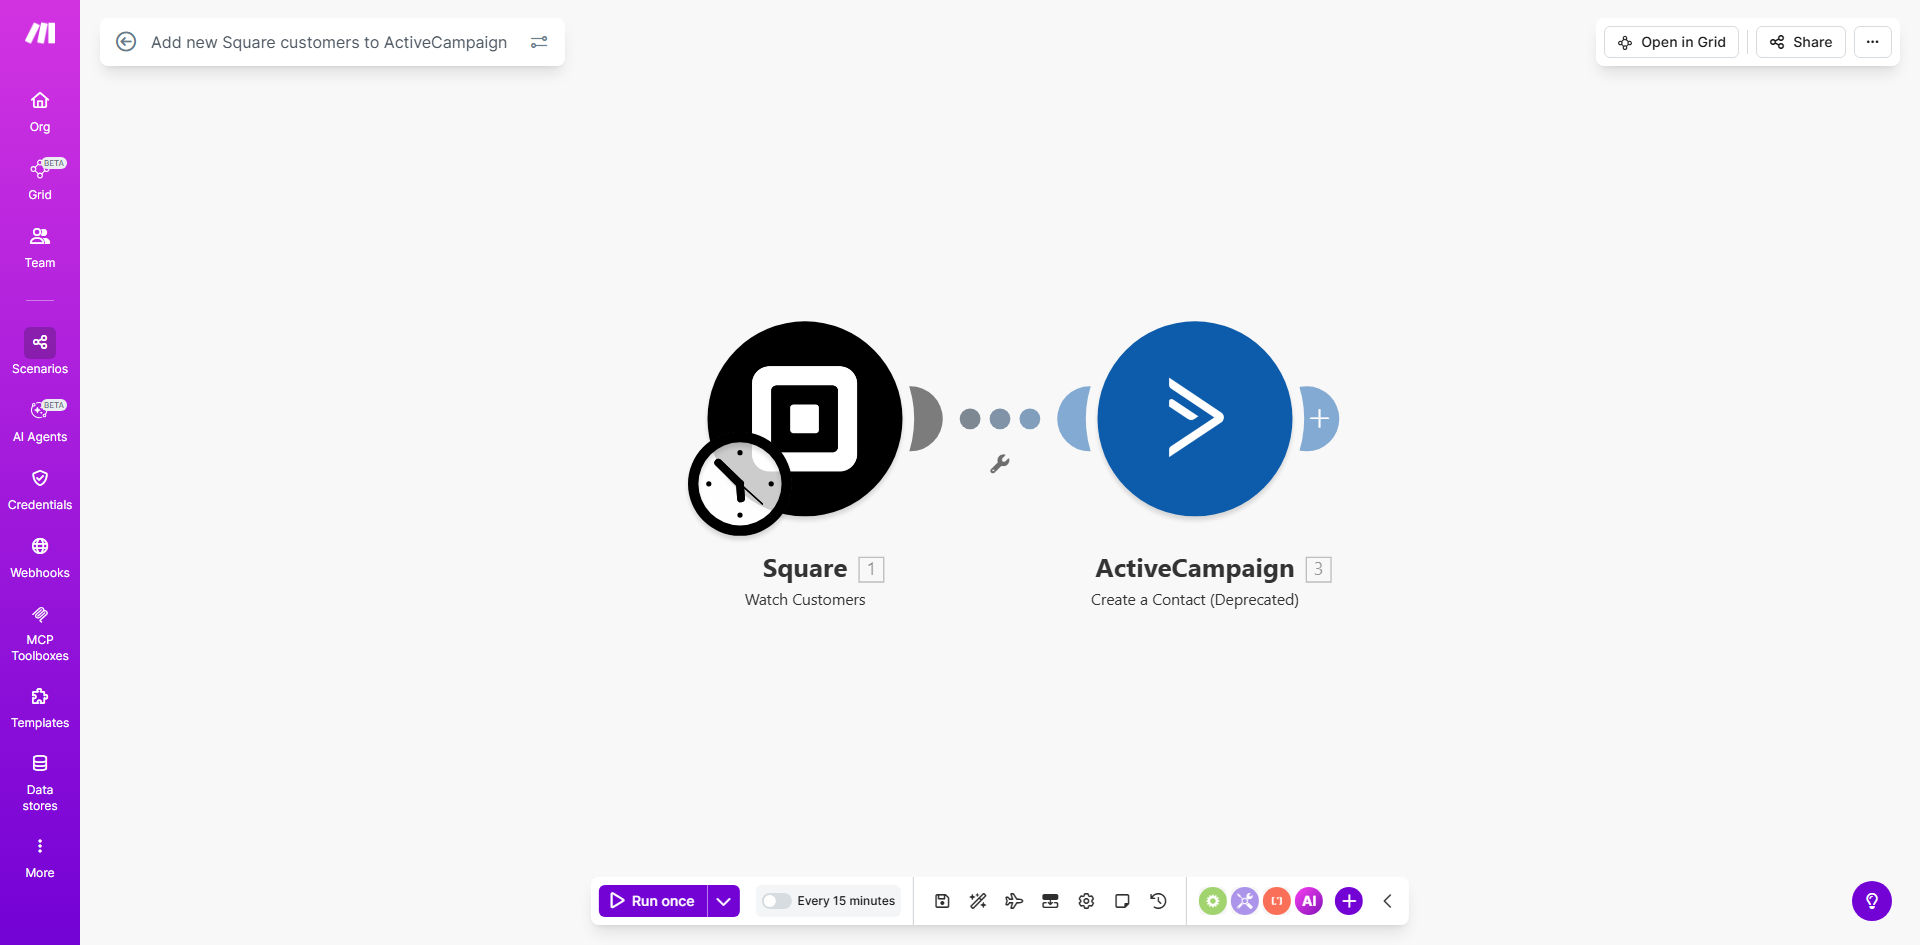Screen dimensions: 1920x945
Task: Click the Watch Customers label
Action: click(x=805, y=600)
